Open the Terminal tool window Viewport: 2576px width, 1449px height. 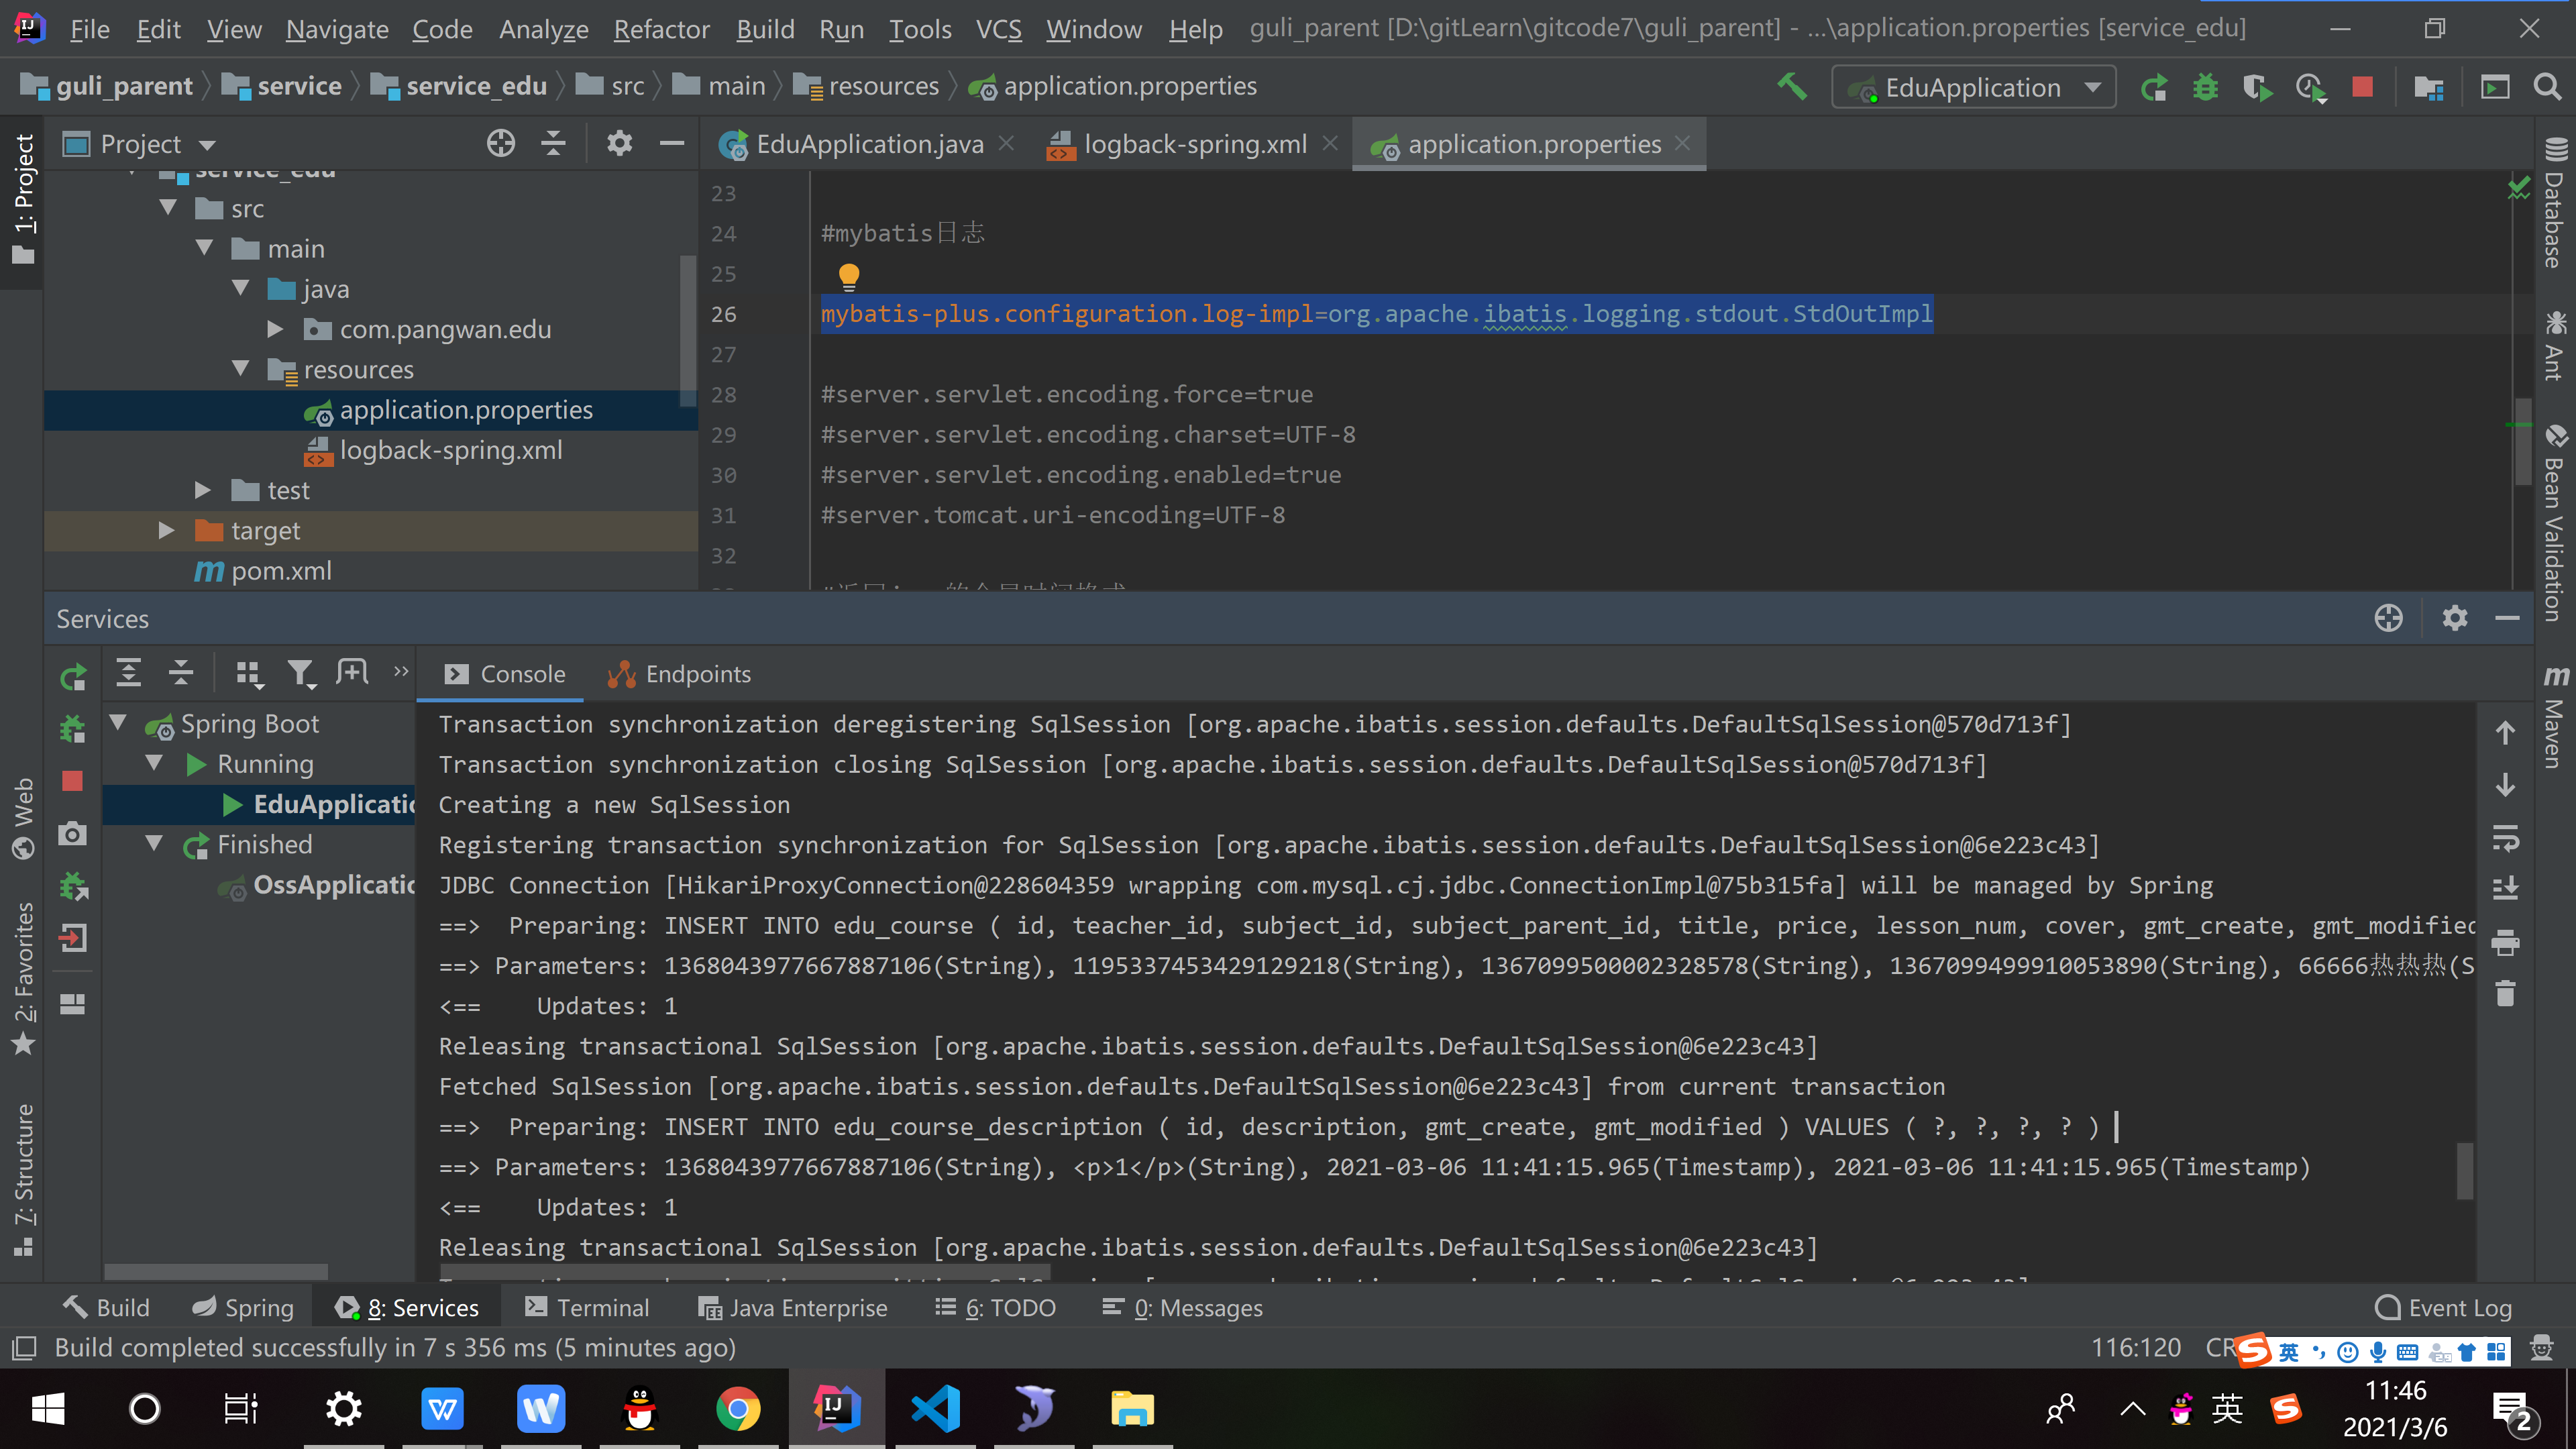tap(587, 1307)
